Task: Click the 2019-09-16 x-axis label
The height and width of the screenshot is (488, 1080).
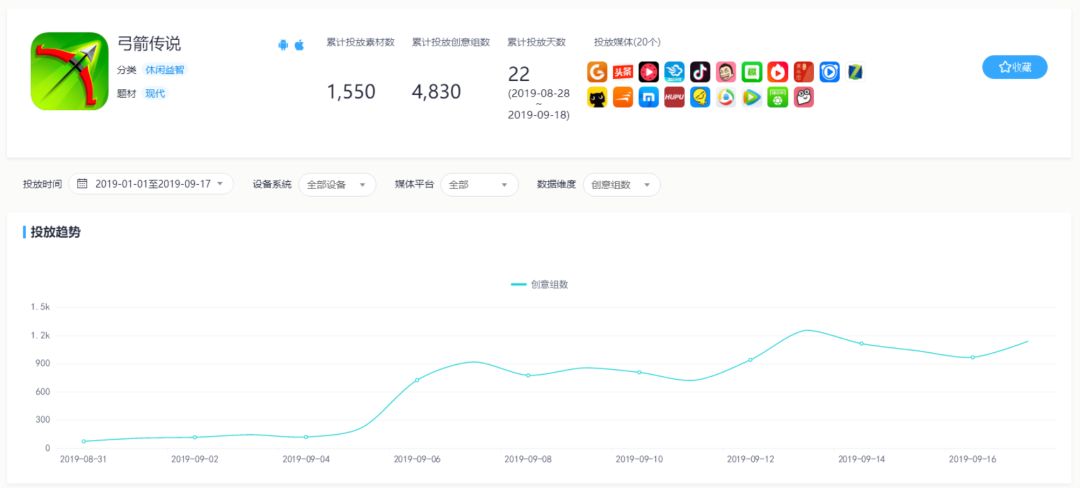Action: [x=972, y=459]
